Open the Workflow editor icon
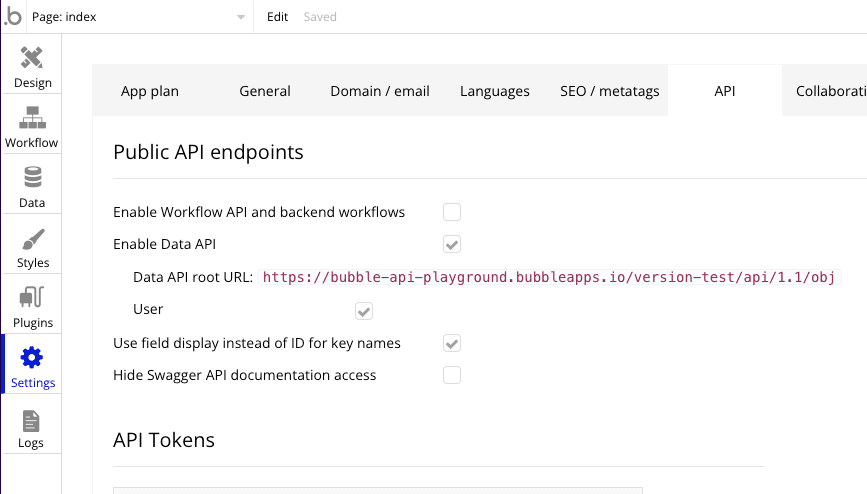This screenshot has width=867, height=494. (32, 118)
